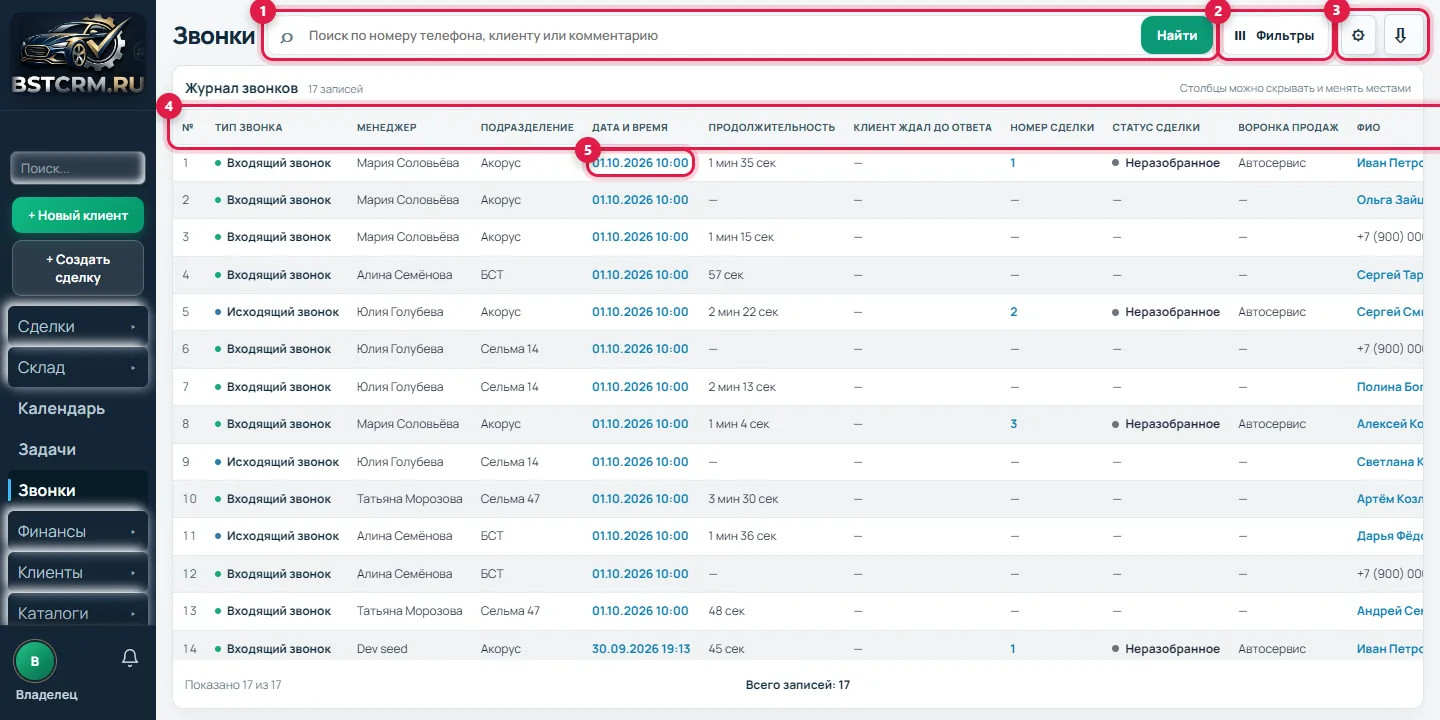The image size is (1440, 720).
Task: Click the "57 сек" duration cell
Action: pos(726,275)
